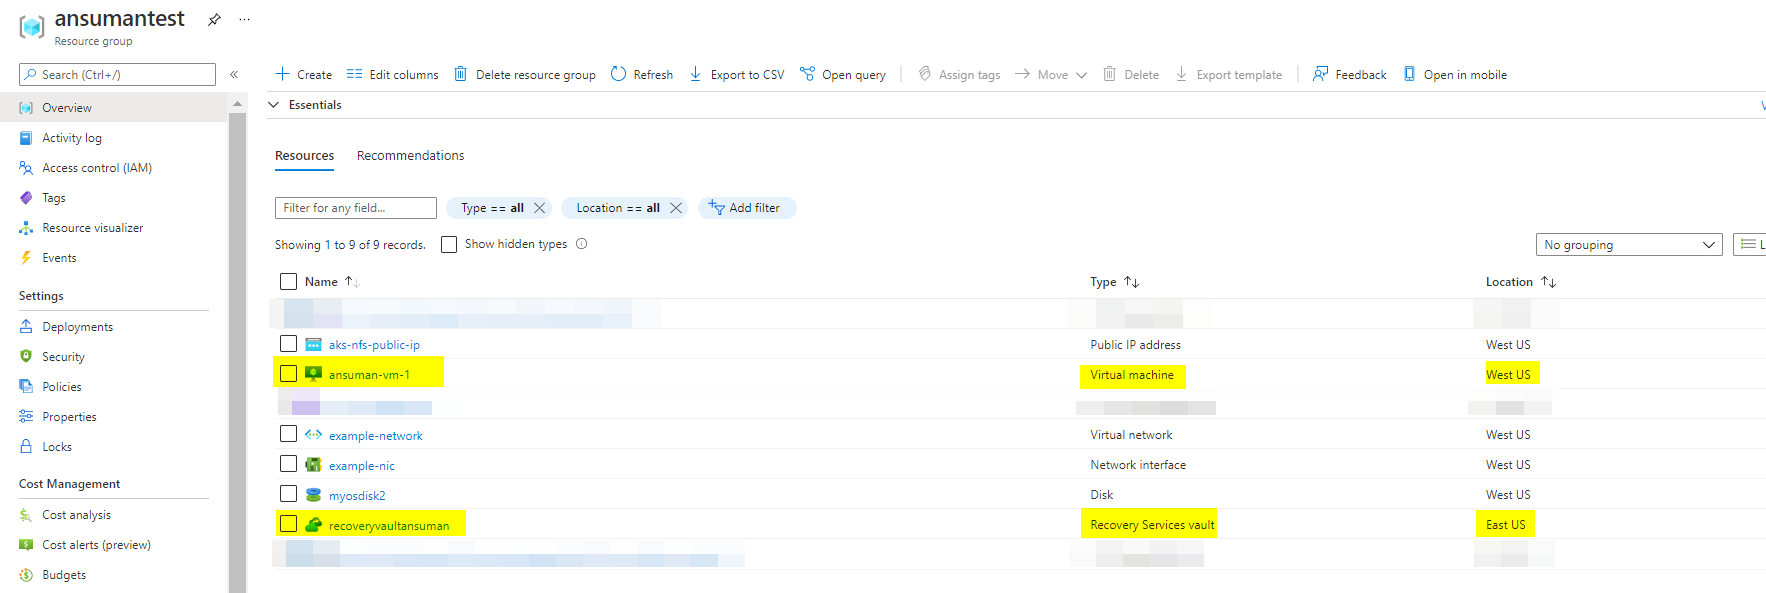Click the Export to CSV download icon
This screenshot has height=593, width=1766.
695,74
